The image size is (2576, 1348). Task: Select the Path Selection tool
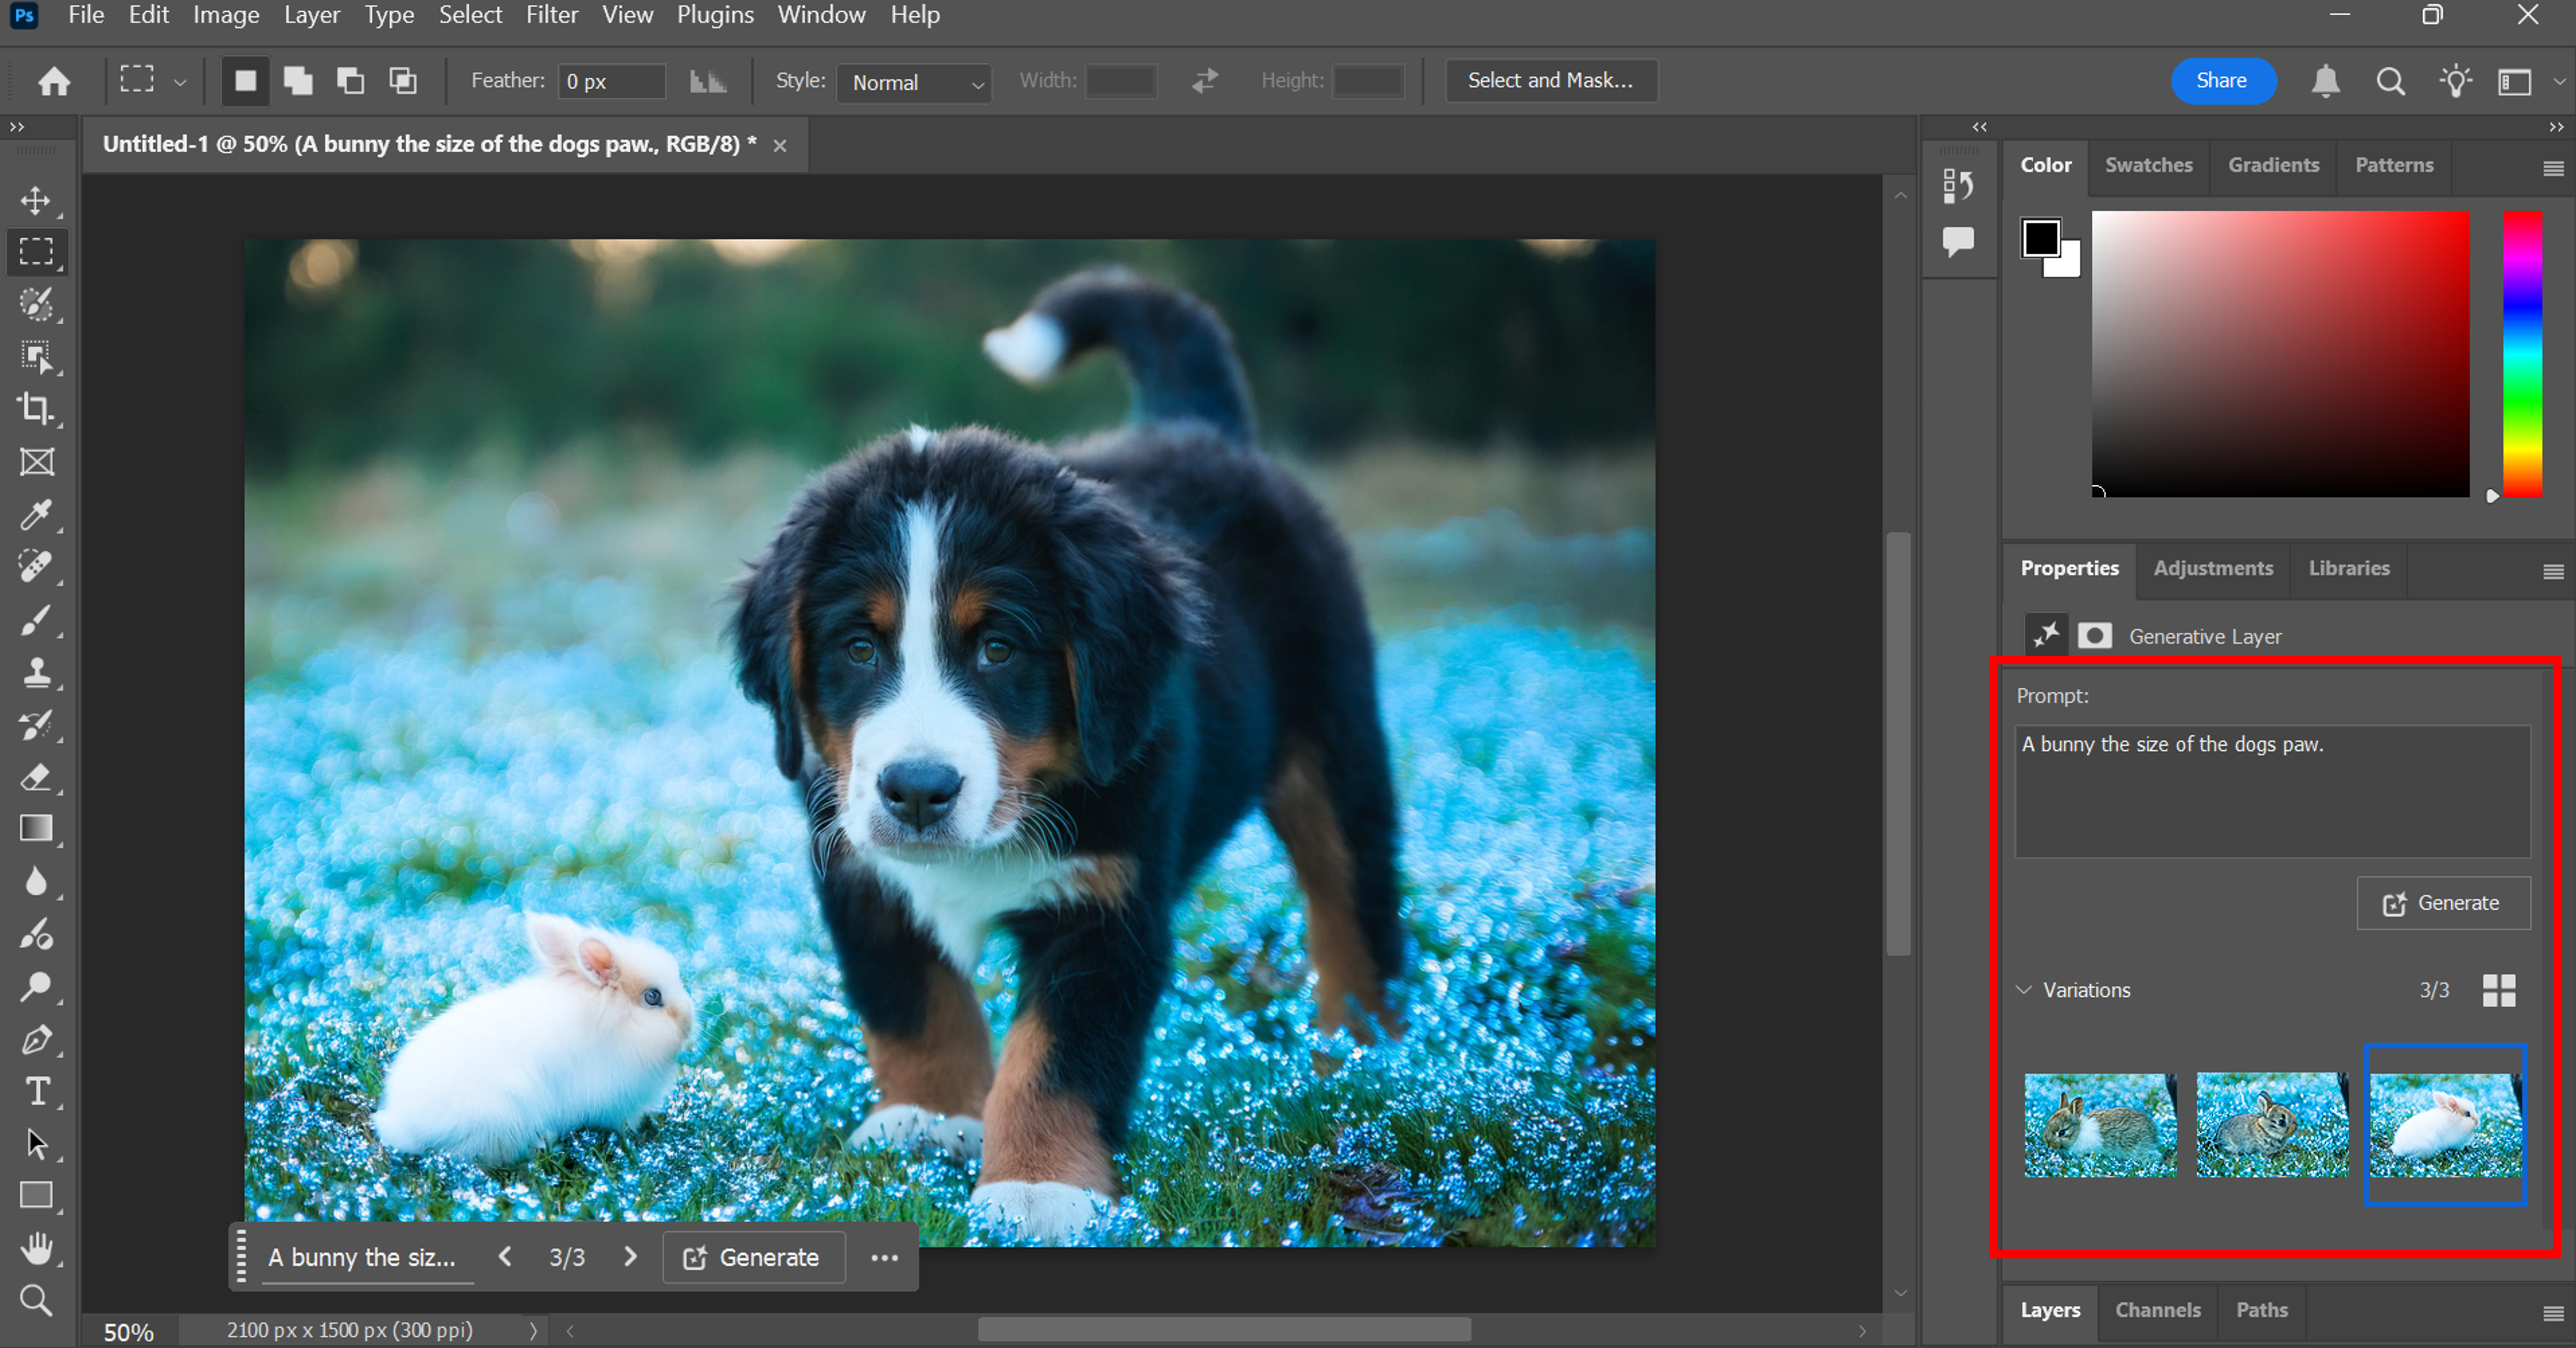click(36, 1144)
